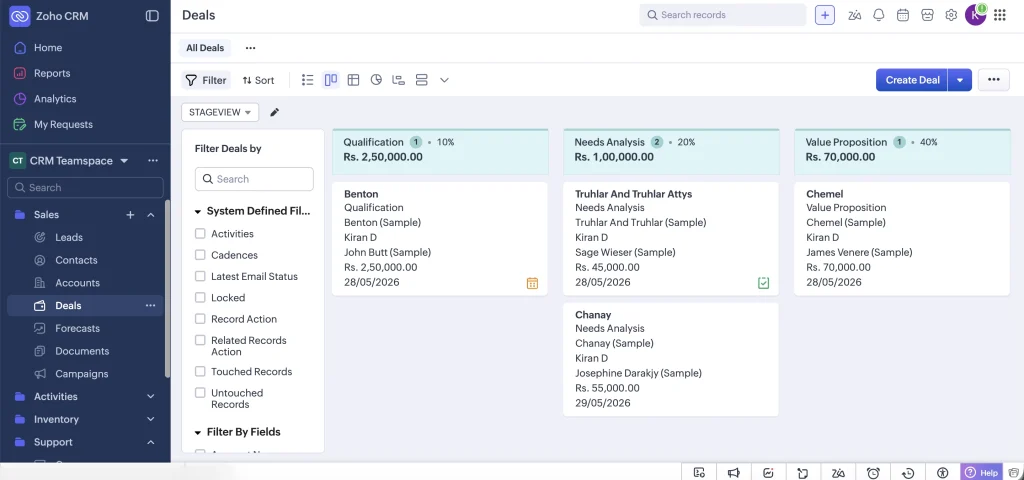Open more options beside Create Deal
The image size is (1024, 480).
pyautogui.click(x=993, y=80)
